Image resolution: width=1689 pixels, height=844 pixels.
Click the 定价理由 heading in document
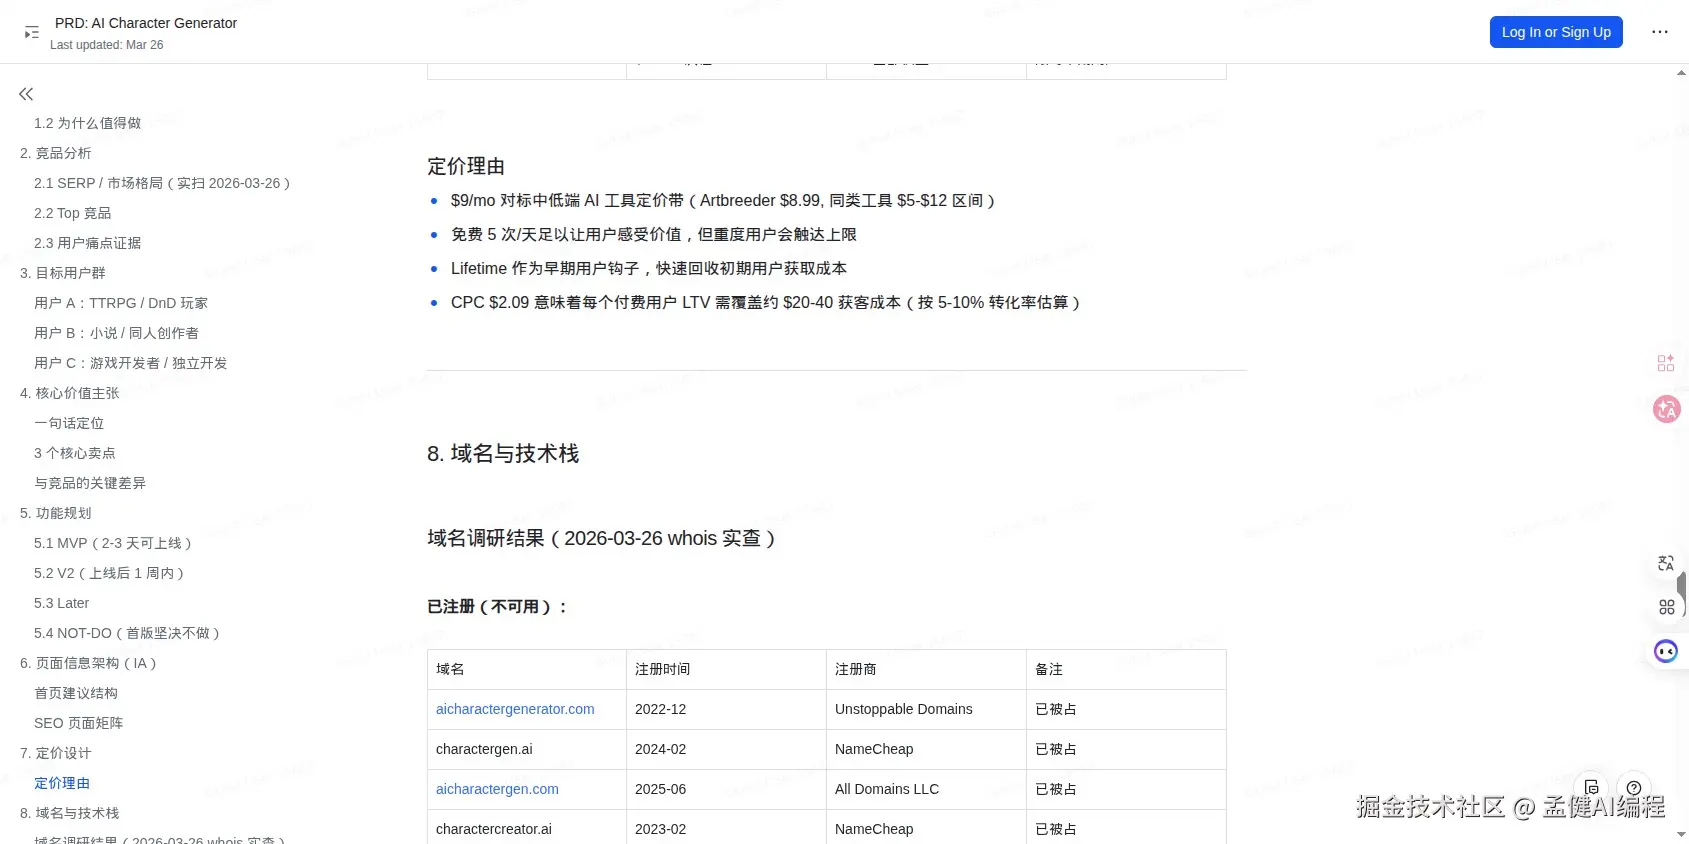(466, 166)
